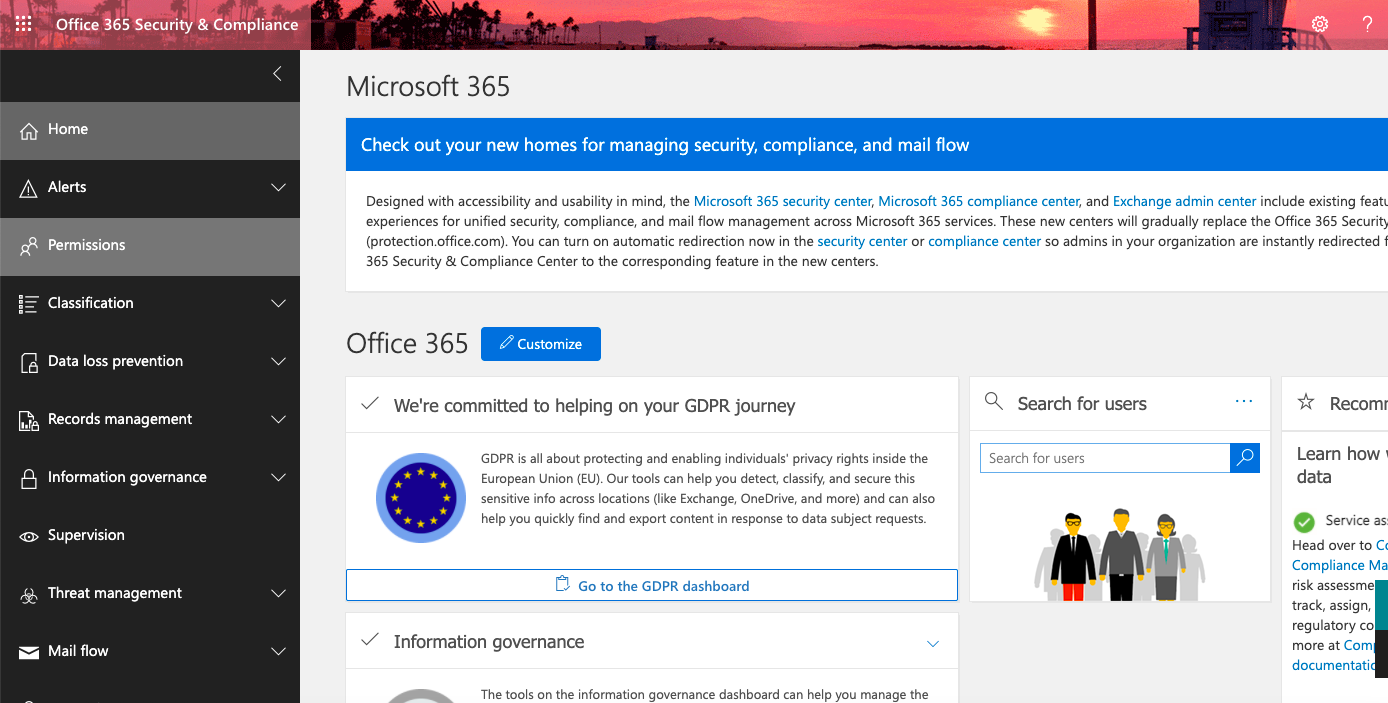The width and height of the screenshot is (1388, 703).
Task: Go to the GDPR dashboard button
Action: pos(652,585)
